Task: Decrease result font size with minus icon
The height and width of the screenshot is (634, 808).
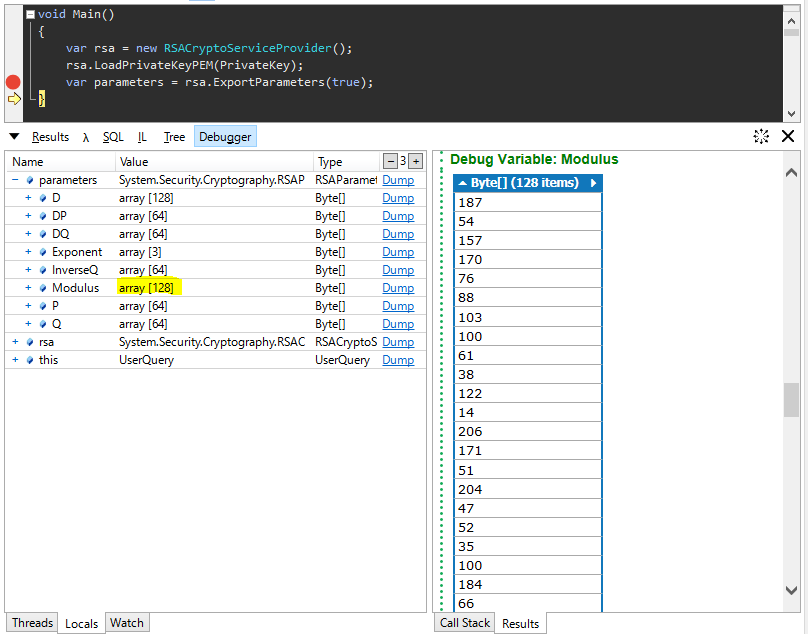Action: point(392,160)
